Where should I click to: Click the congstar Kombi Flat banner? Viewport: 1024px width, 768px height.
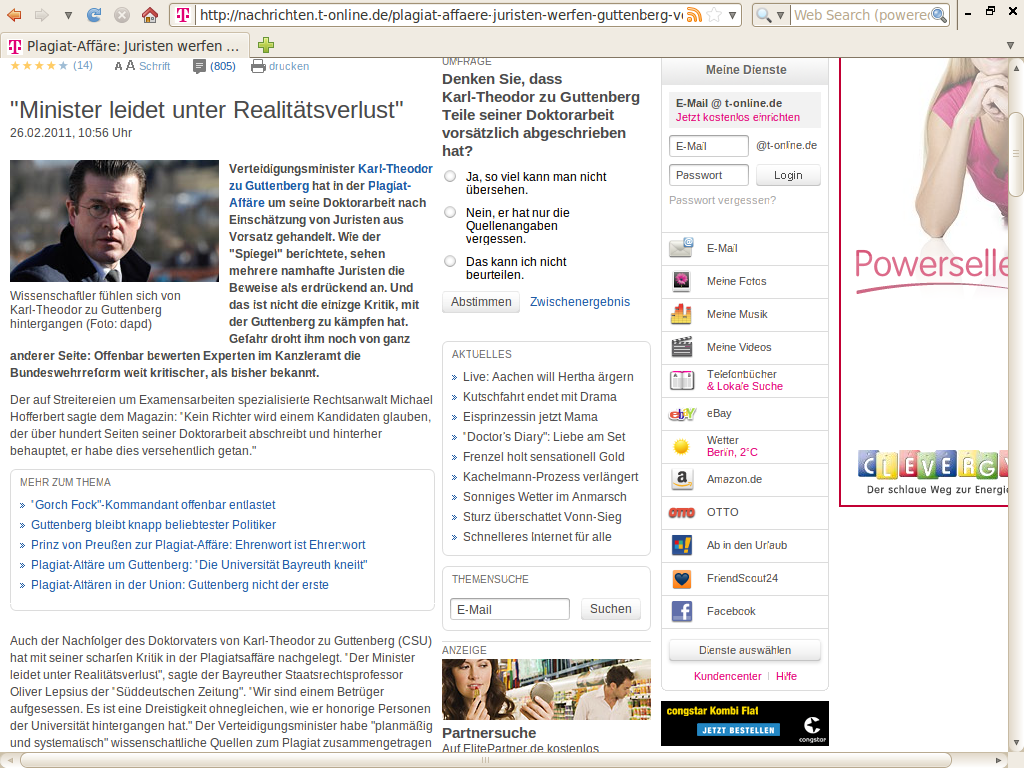tap(744, 723)
